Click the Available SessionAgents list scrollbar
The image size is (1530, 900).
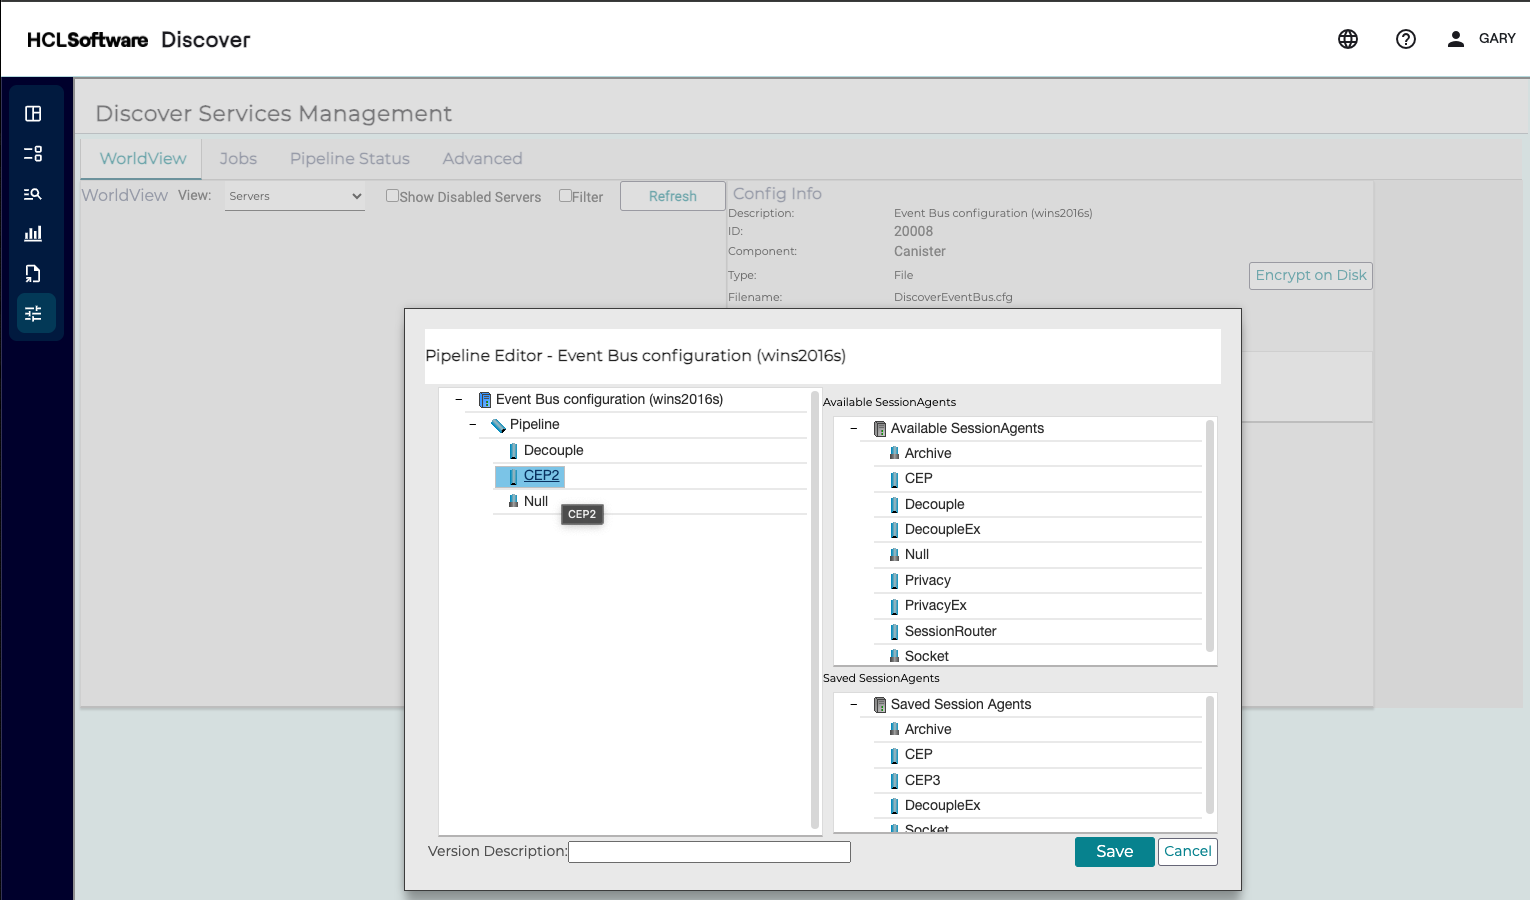[1210, 536]
